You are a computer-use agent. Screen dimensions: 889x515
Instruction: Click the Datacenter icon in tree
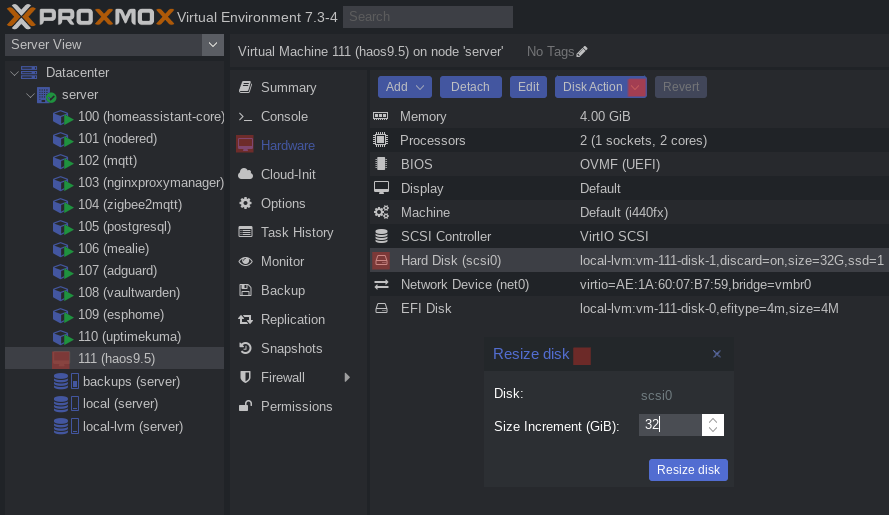tap(29, 73)
